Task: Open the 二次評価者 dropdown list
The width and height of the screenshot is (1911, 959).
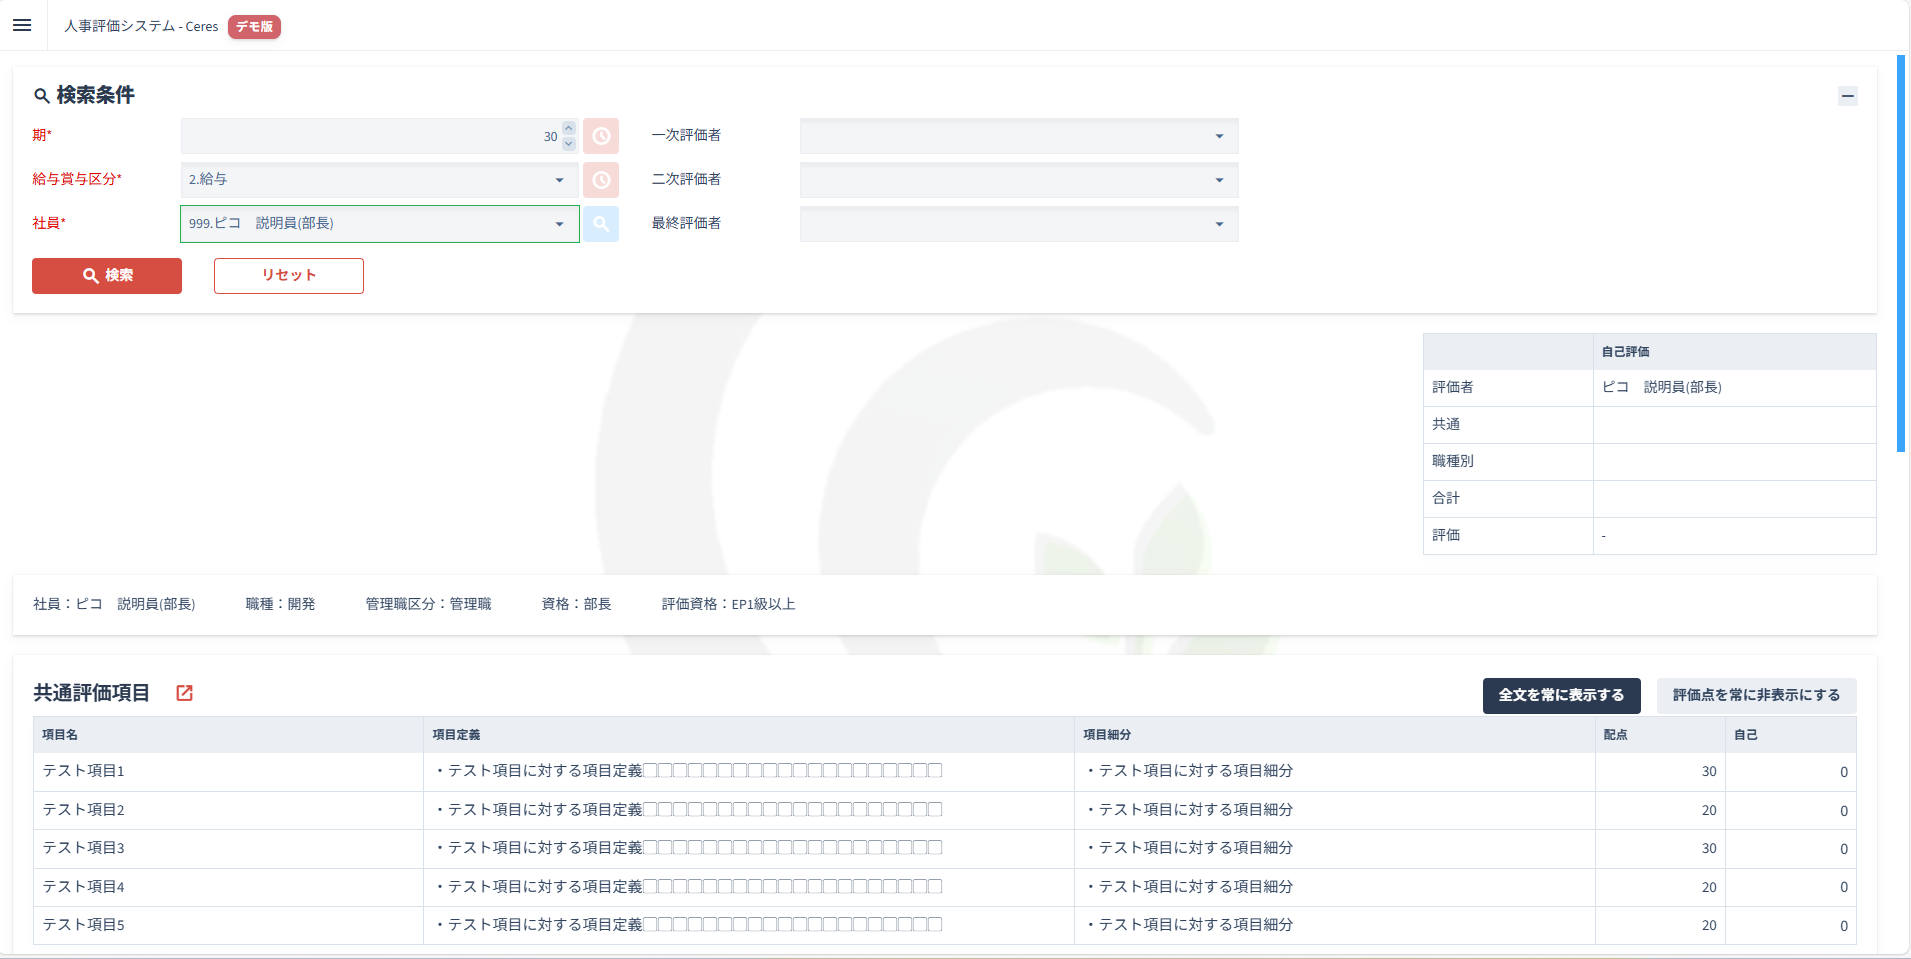Action: 1219,180
